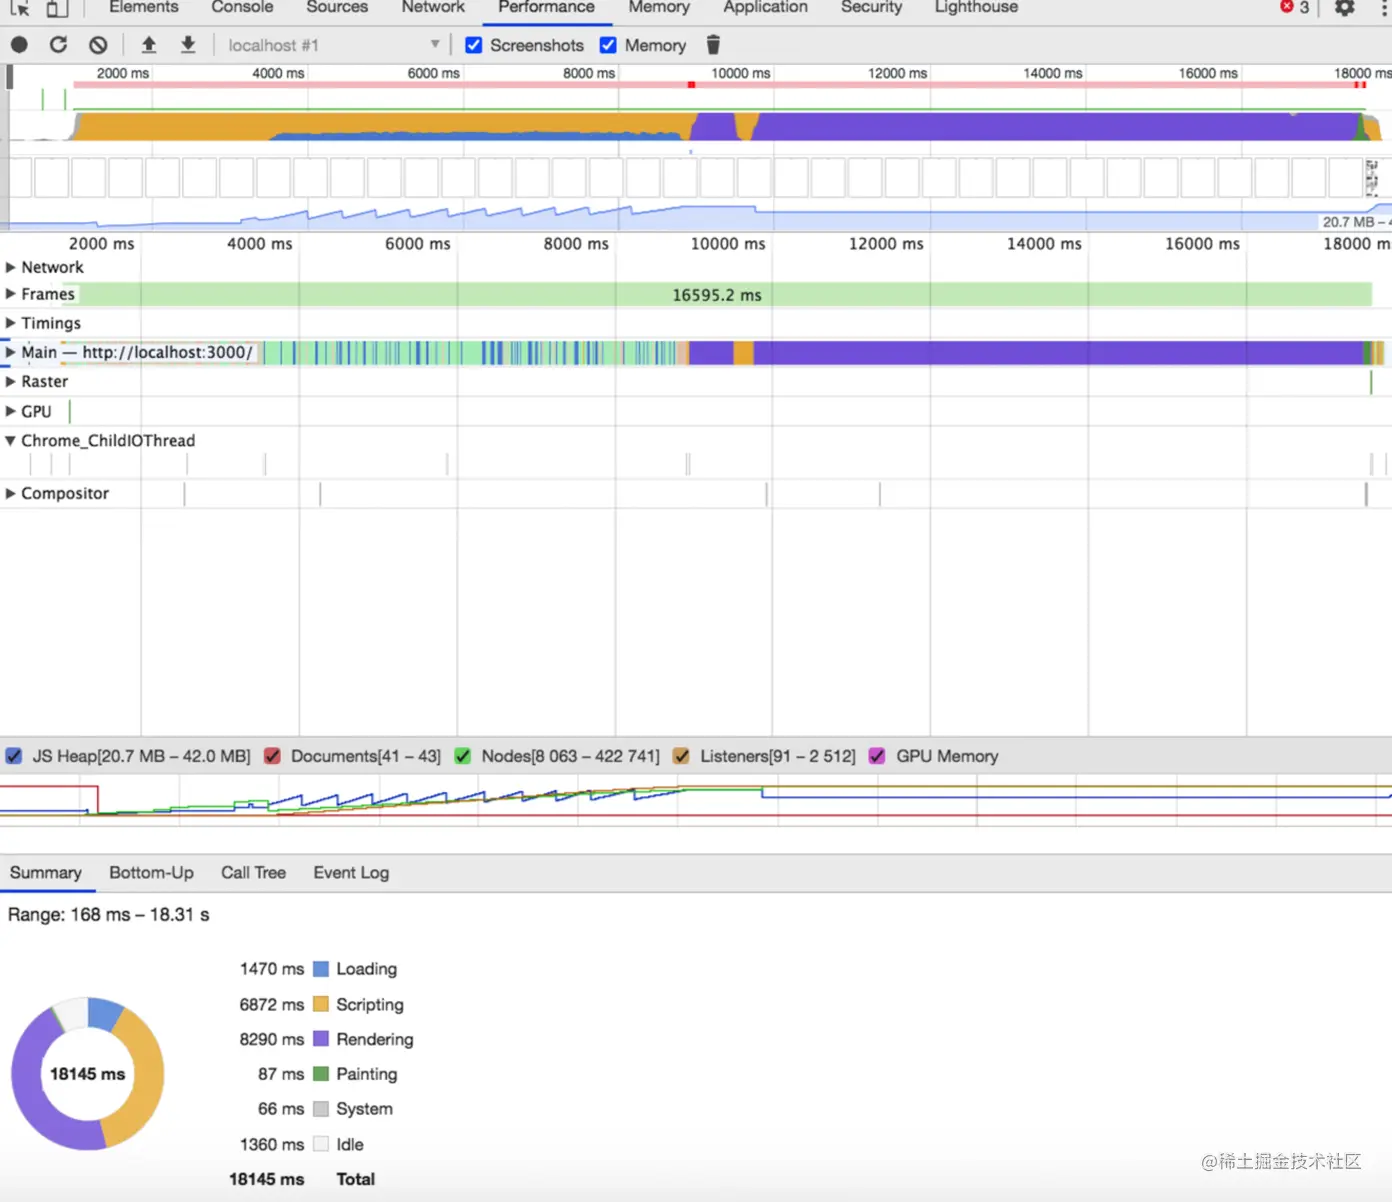Click the inspect element arrow icon
1392x1202 pixels.
click(20, 8)
